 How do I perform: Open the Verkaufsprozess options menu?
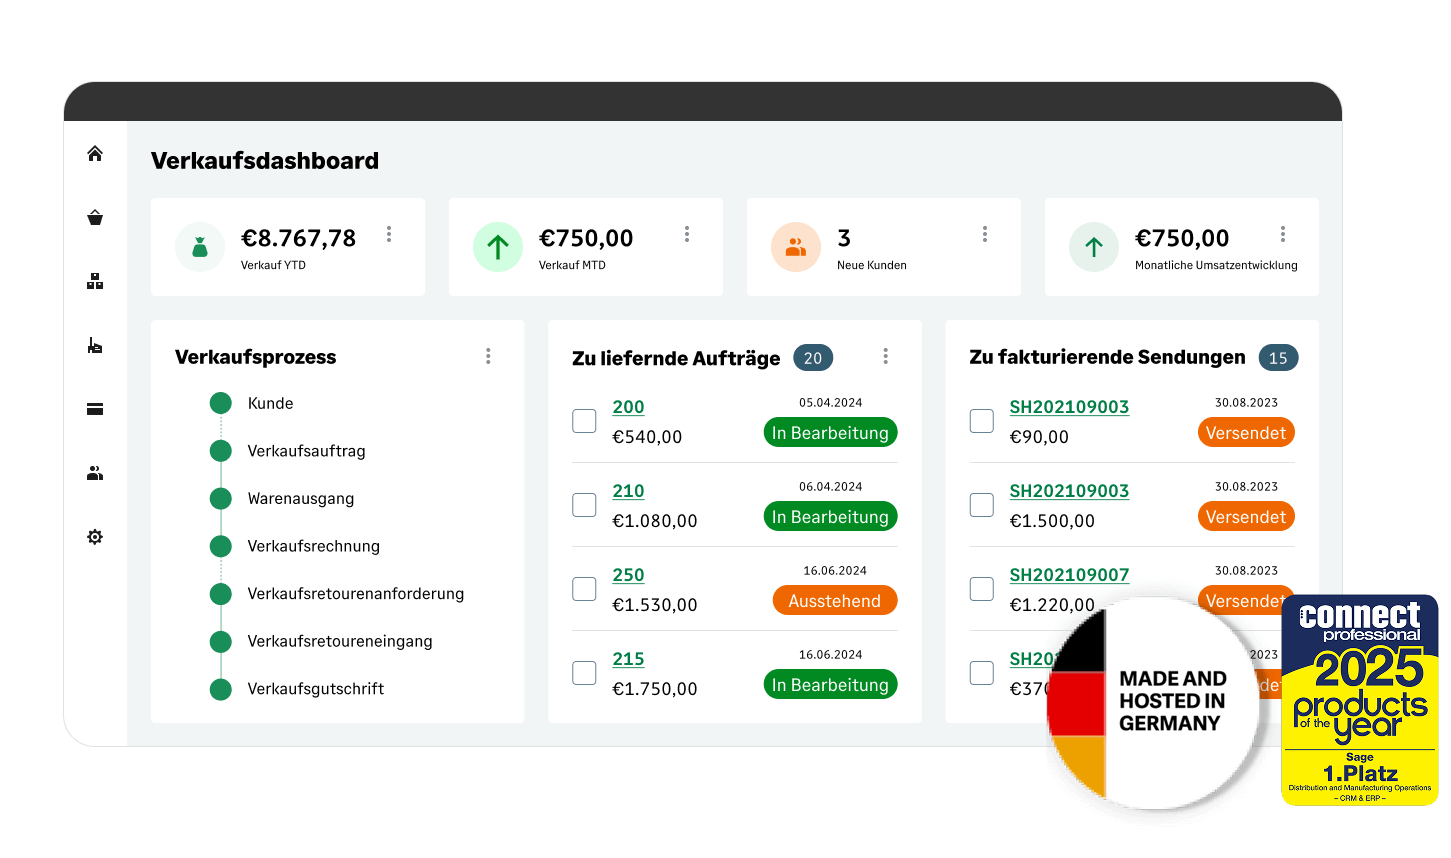[x=488, y=356]
